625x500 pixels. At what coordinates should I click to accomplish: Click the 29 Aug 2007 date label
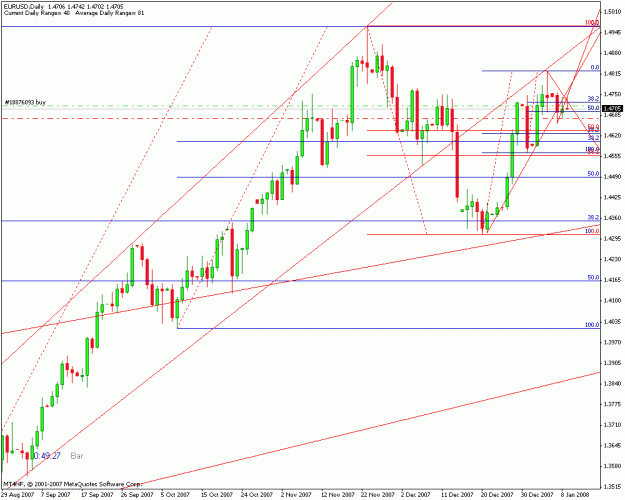pyautogui.click(x=17, y=495)
